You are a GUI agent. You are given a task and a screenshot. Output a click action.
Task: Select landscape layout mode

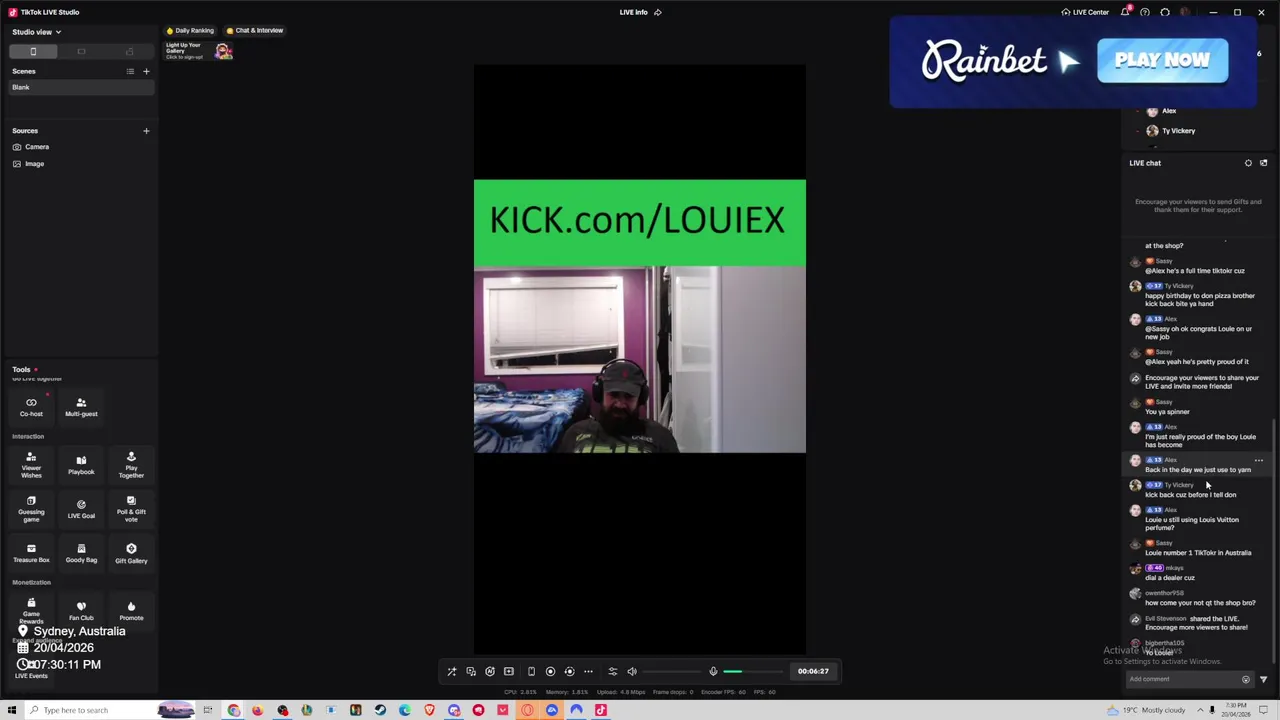[x=81, y=51]
